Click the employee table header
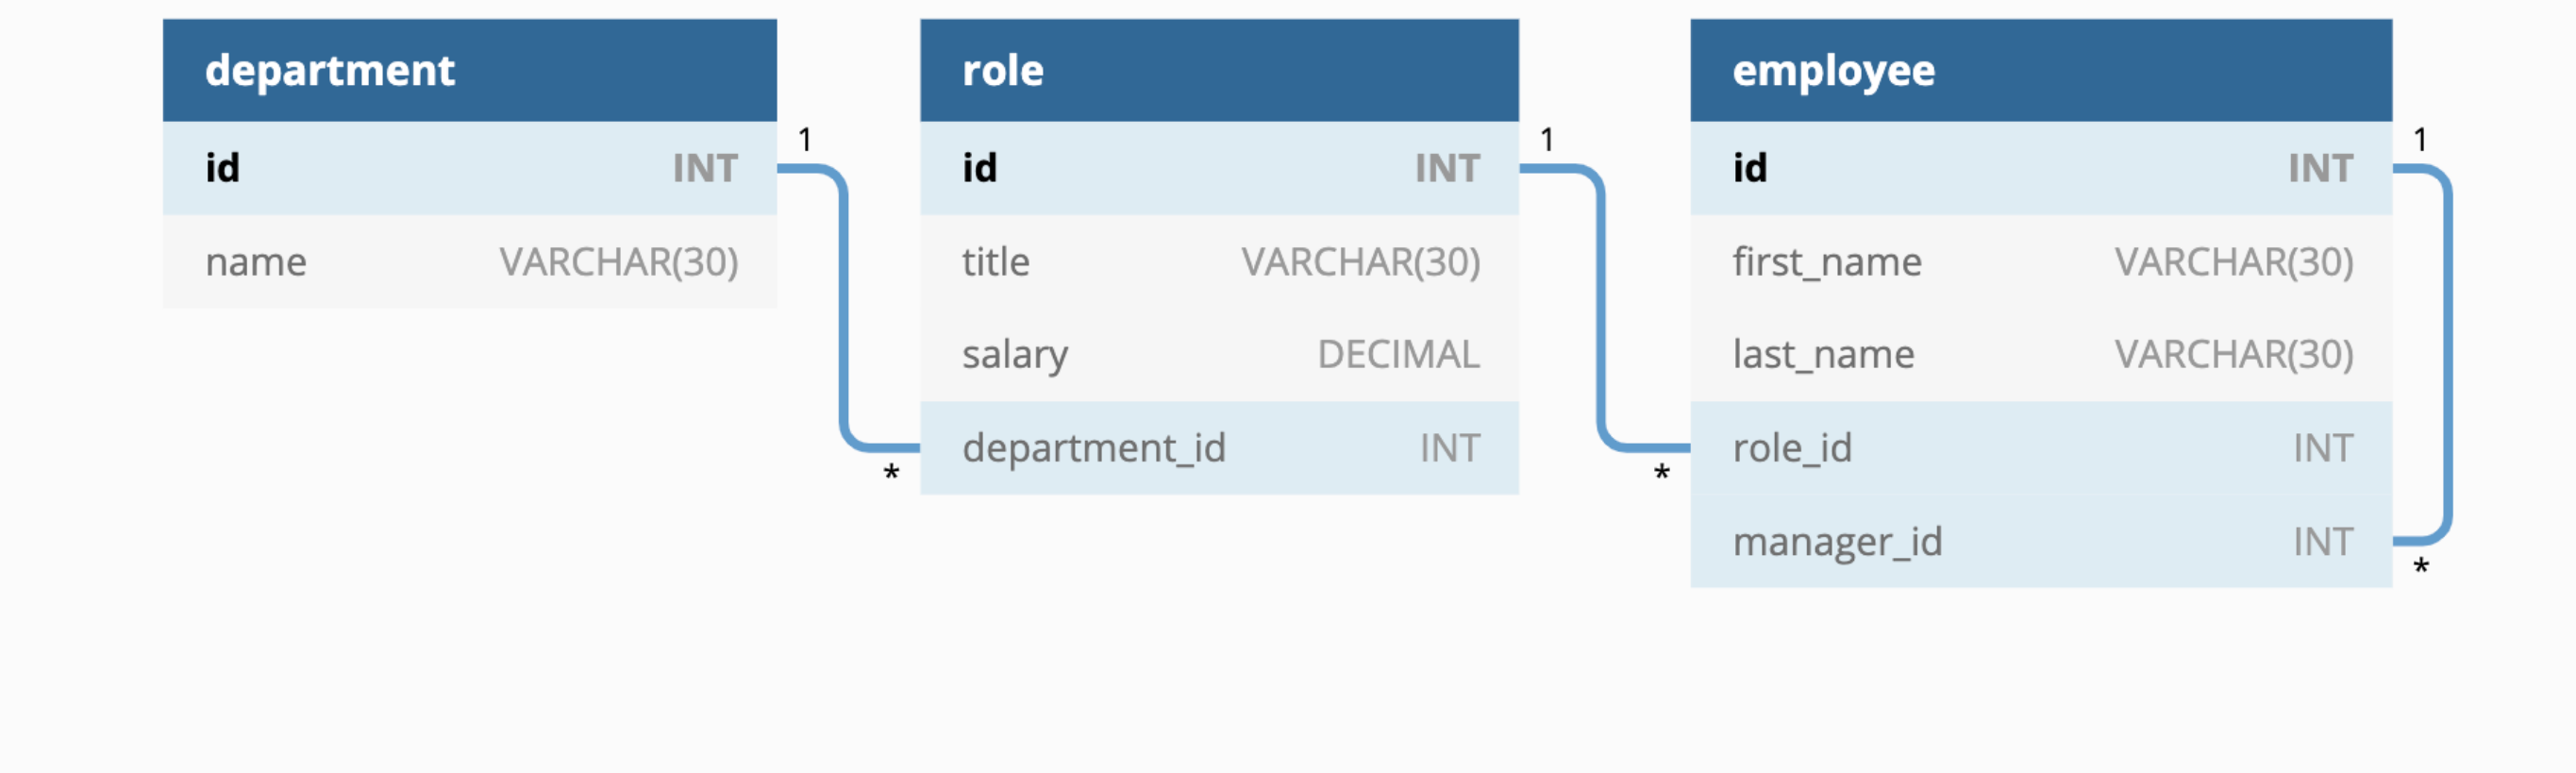The height and width of the screenshot is (773, 2576). click(x=2040, y=70)
